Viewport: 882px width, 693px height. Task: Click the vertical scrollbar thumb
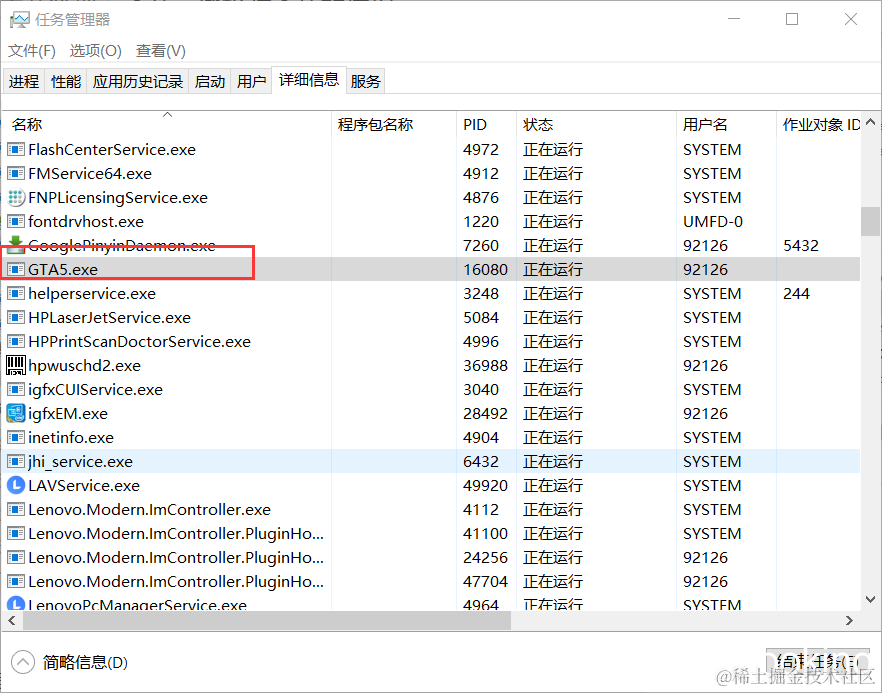pyautogui.click(x=870, y=221)
